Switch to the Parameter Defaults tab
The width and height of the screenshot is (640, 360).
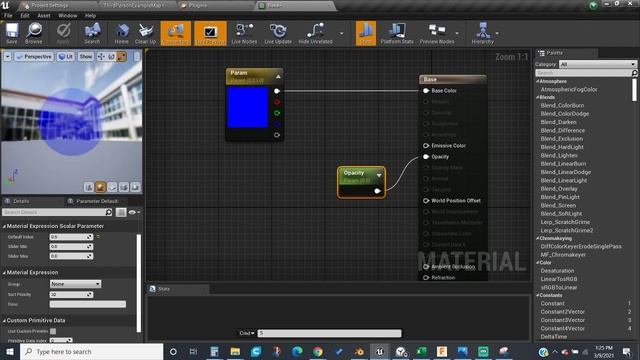[97, 201]
